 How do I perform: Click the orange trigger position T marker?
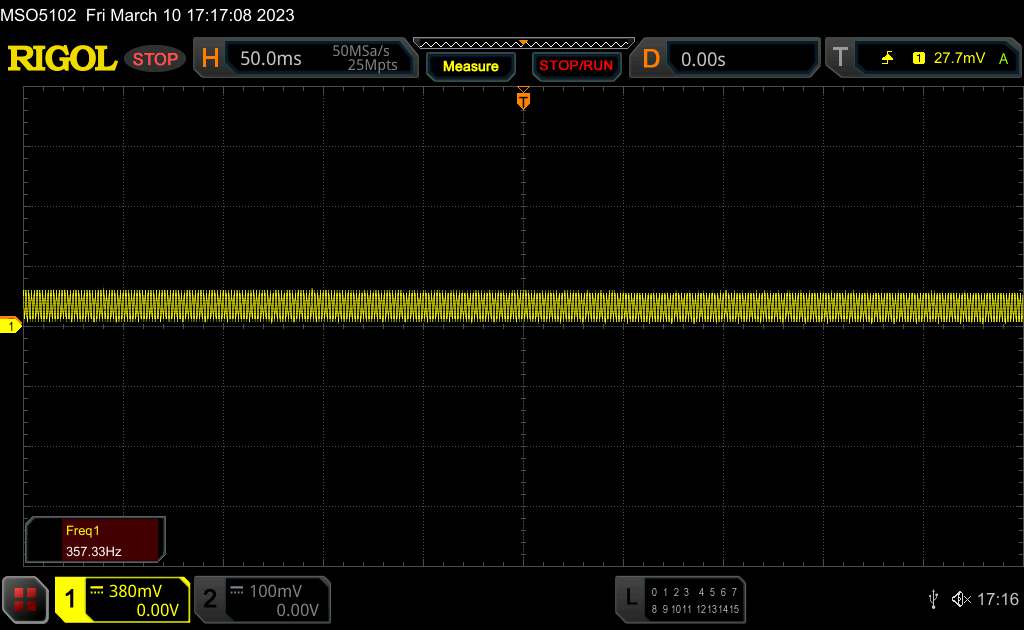(523, 100)
